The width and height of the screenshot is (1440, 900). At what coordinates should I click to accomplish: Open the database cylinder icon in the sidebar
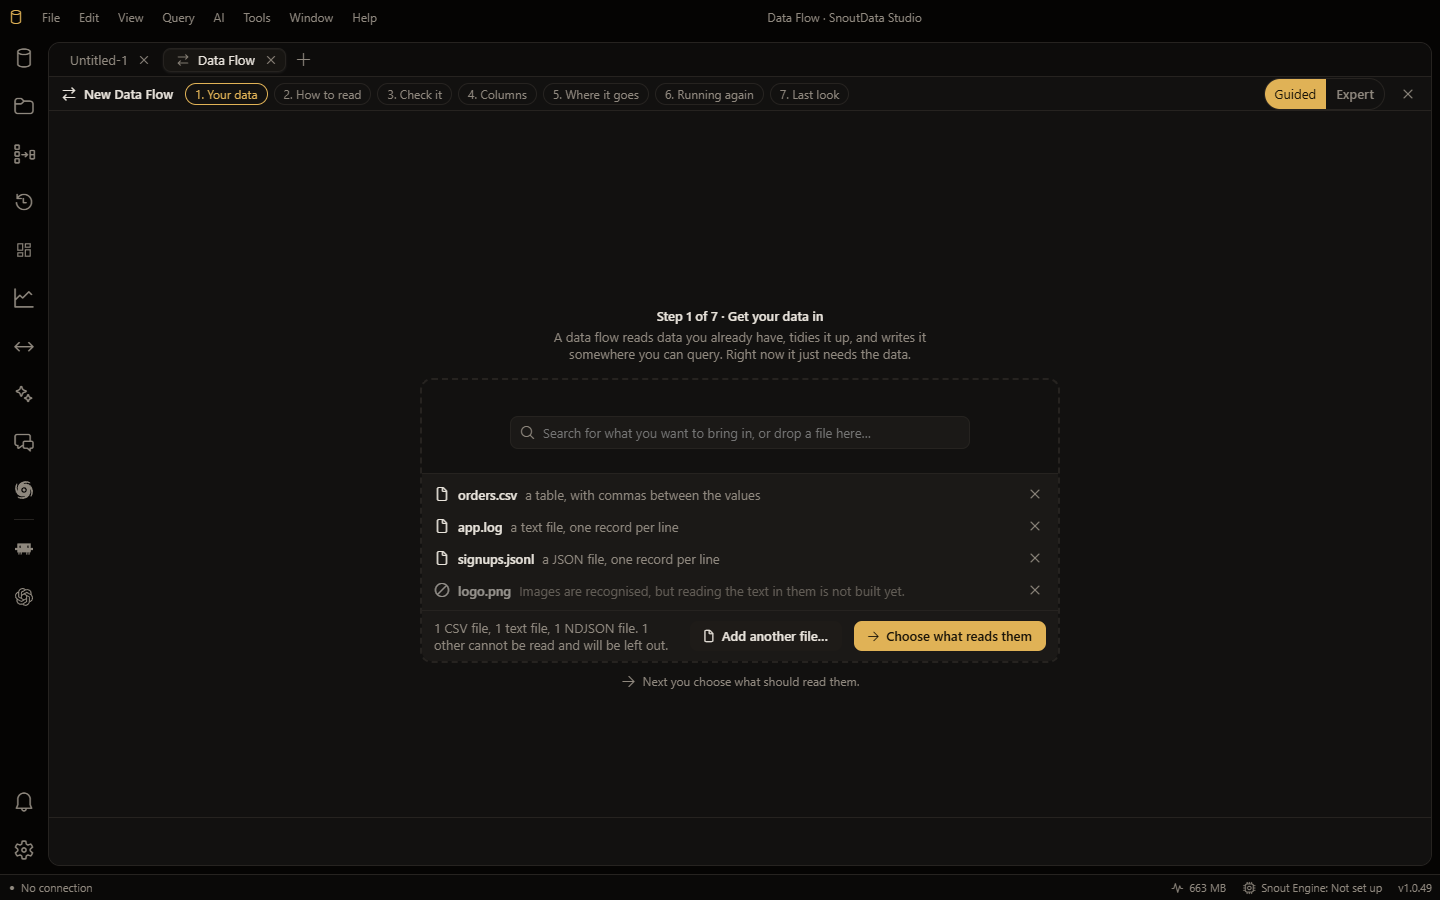pyautogui.click(x=24, y=58)
